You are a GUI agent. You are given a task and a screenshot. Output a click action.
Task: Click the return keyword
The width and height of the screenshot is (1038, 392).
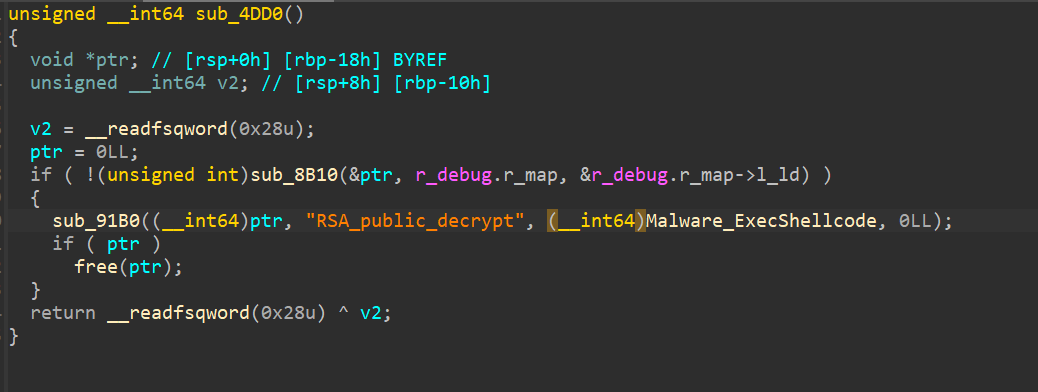pyautogui.click(x=63, y=313)
